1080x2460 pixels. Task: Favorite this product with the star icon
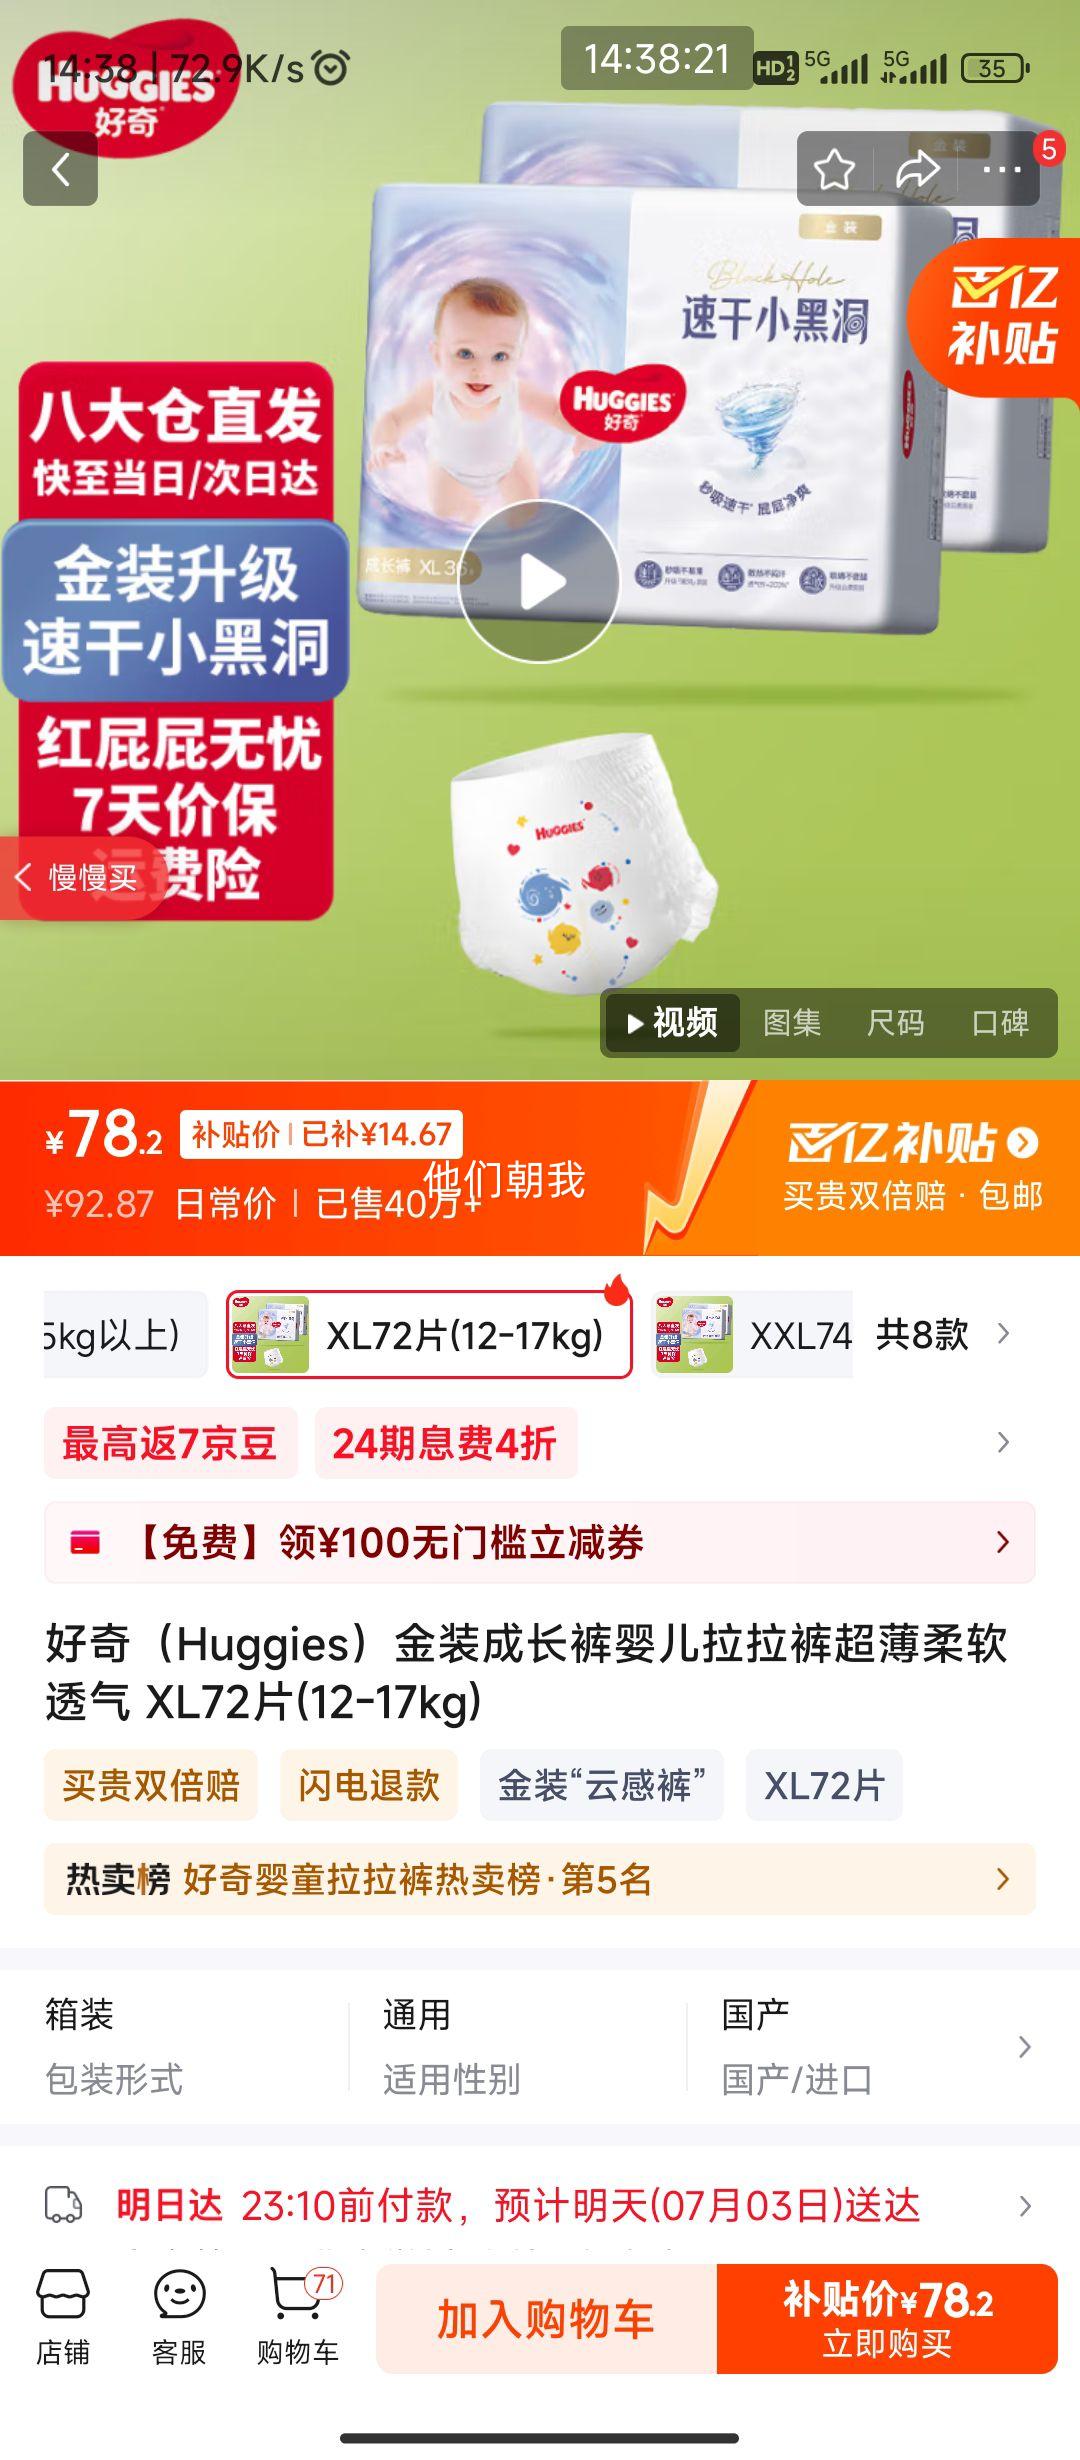click(x=834, y=170)
